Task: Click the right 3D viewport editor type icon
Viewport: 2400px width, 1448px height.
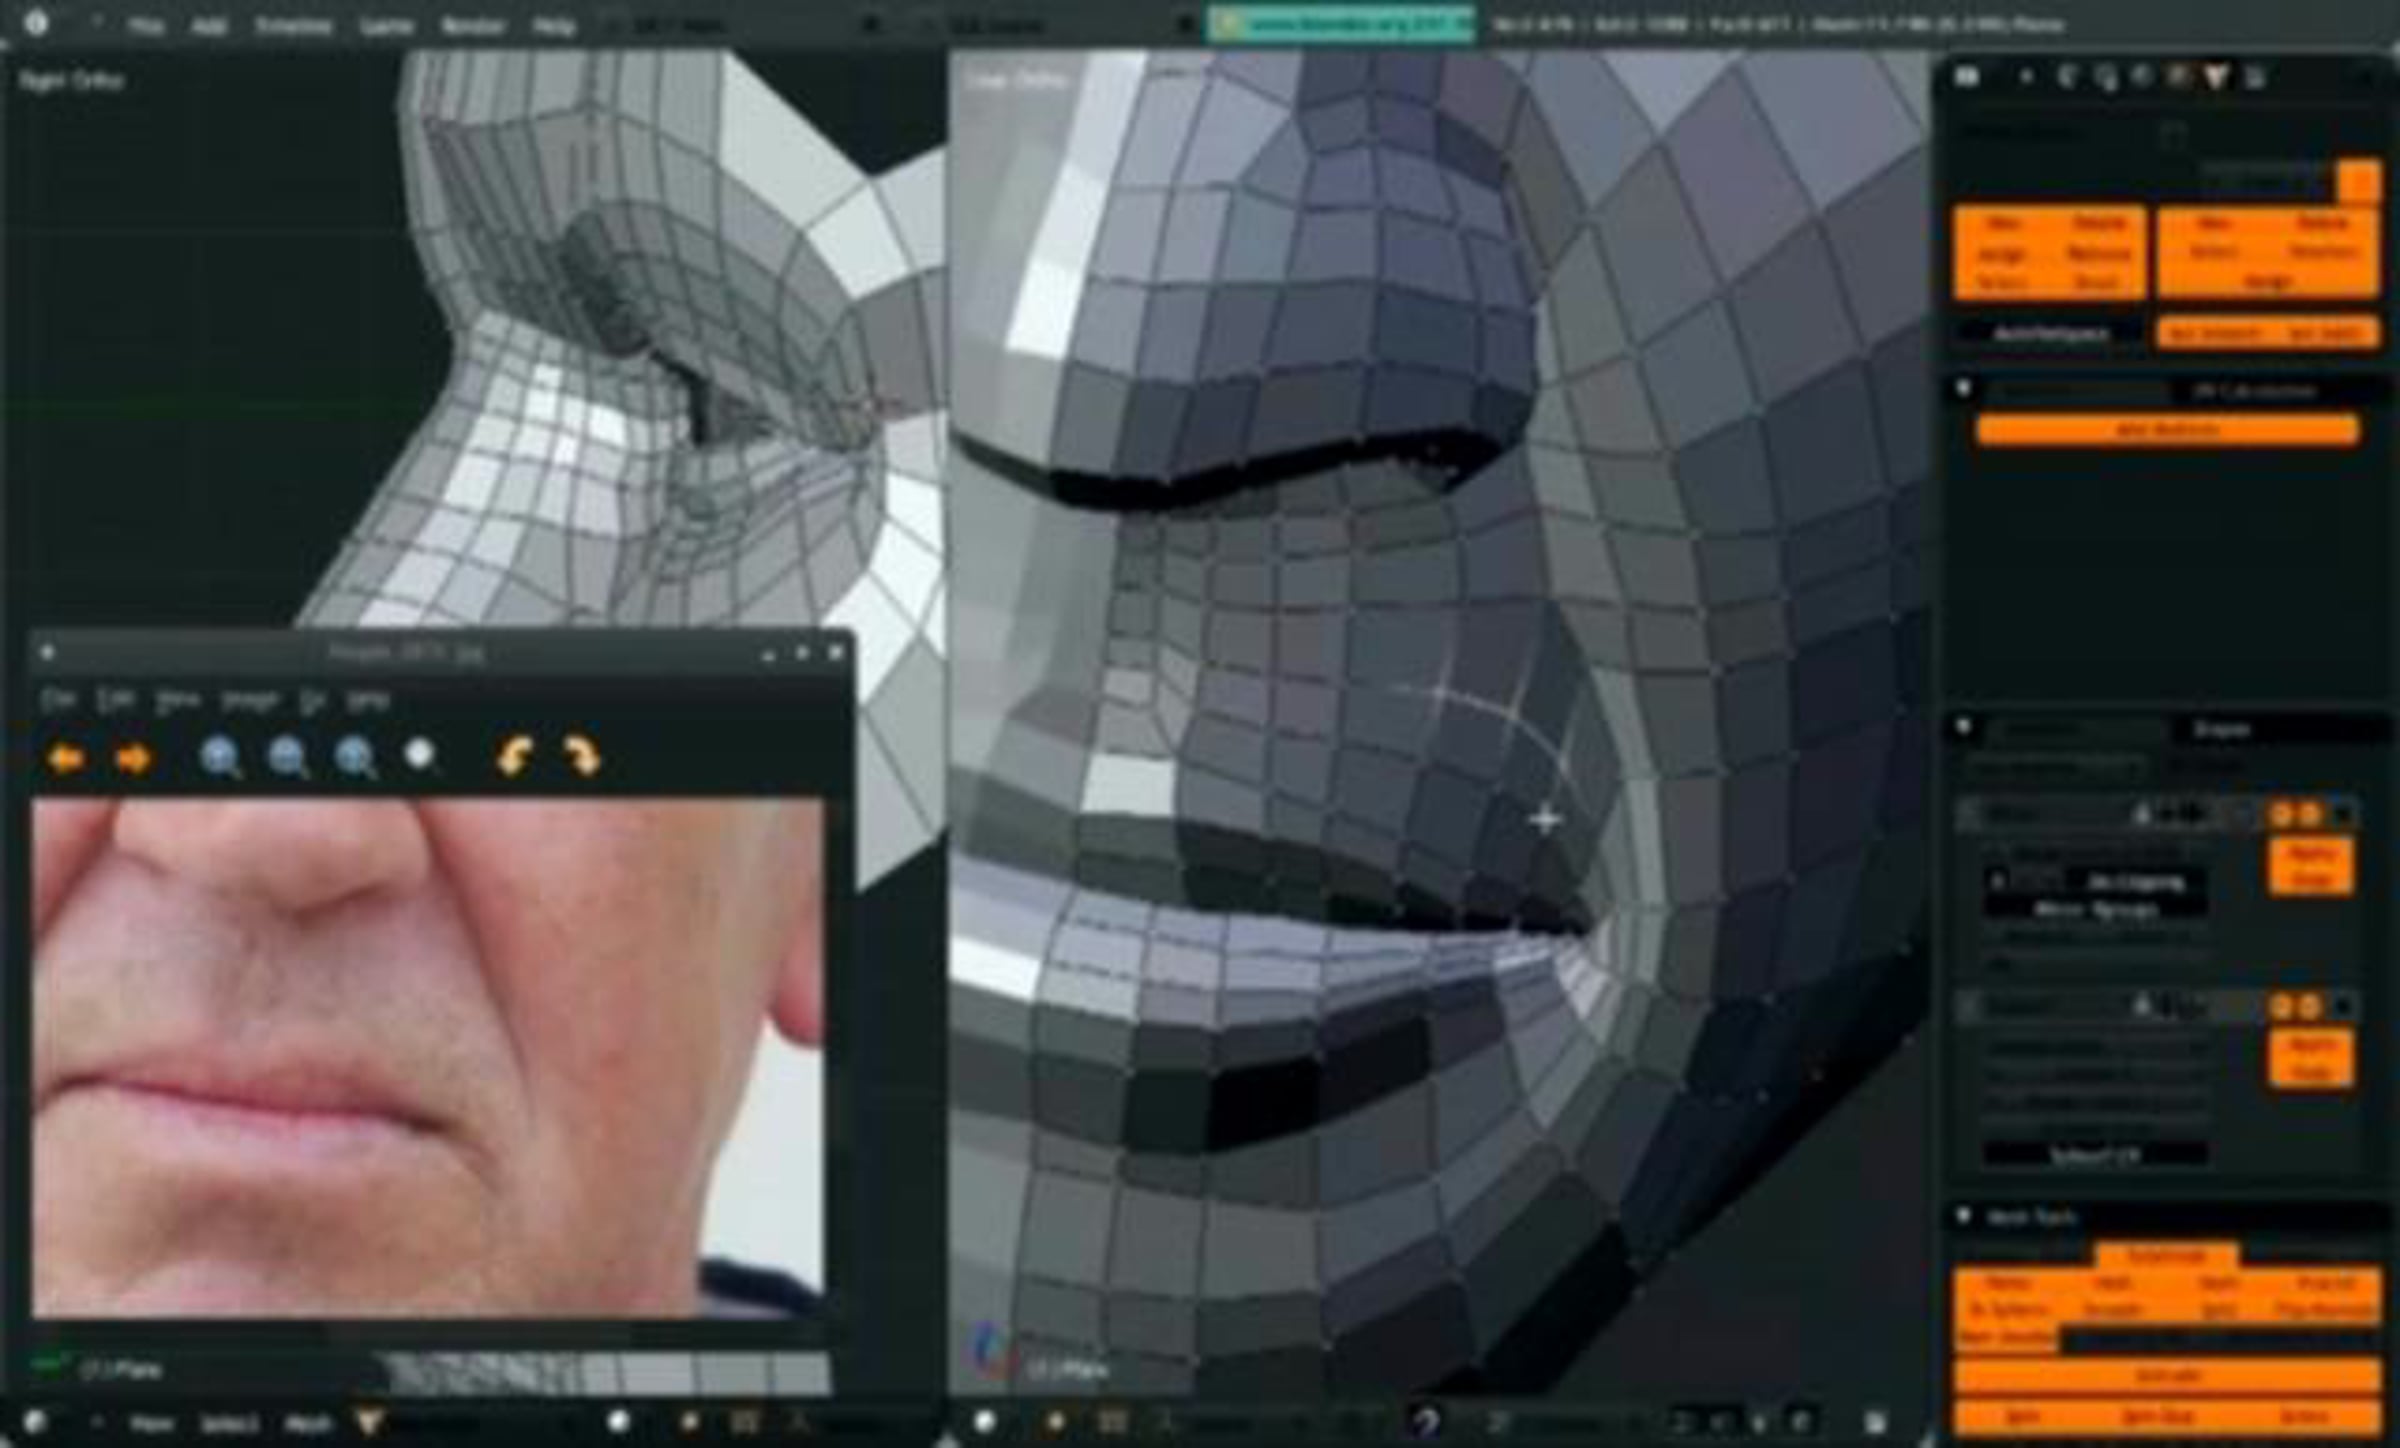Action: (984, 1421)
